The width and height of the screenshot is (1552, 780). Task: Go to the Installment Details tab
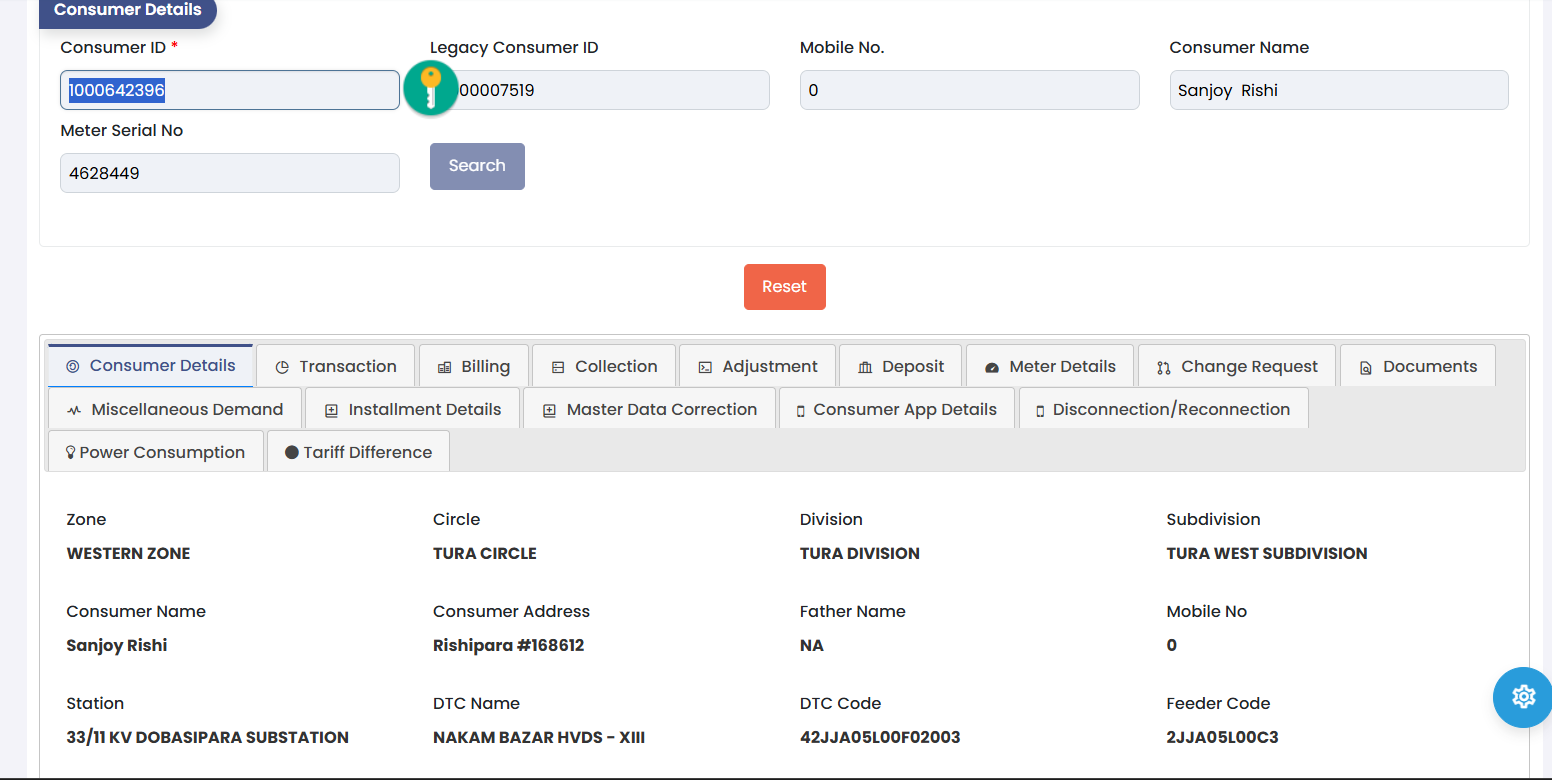[413, 409]
